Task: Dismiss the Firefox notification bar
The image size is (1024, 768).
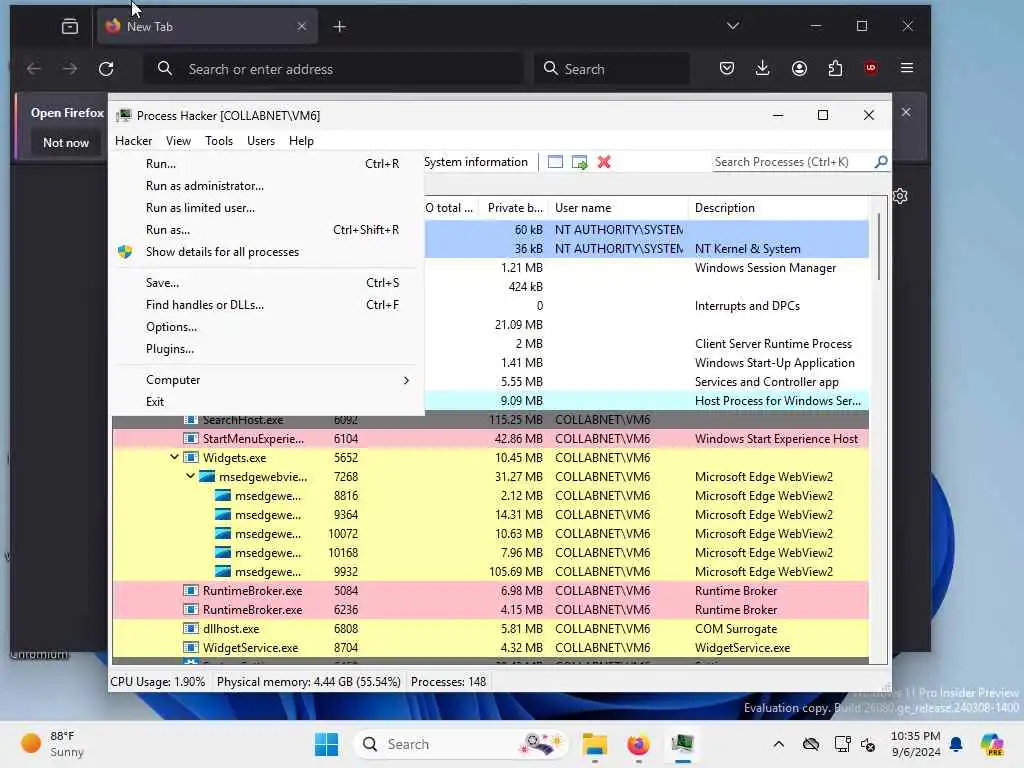Action: pyautogui.click(x=906, y=112)
